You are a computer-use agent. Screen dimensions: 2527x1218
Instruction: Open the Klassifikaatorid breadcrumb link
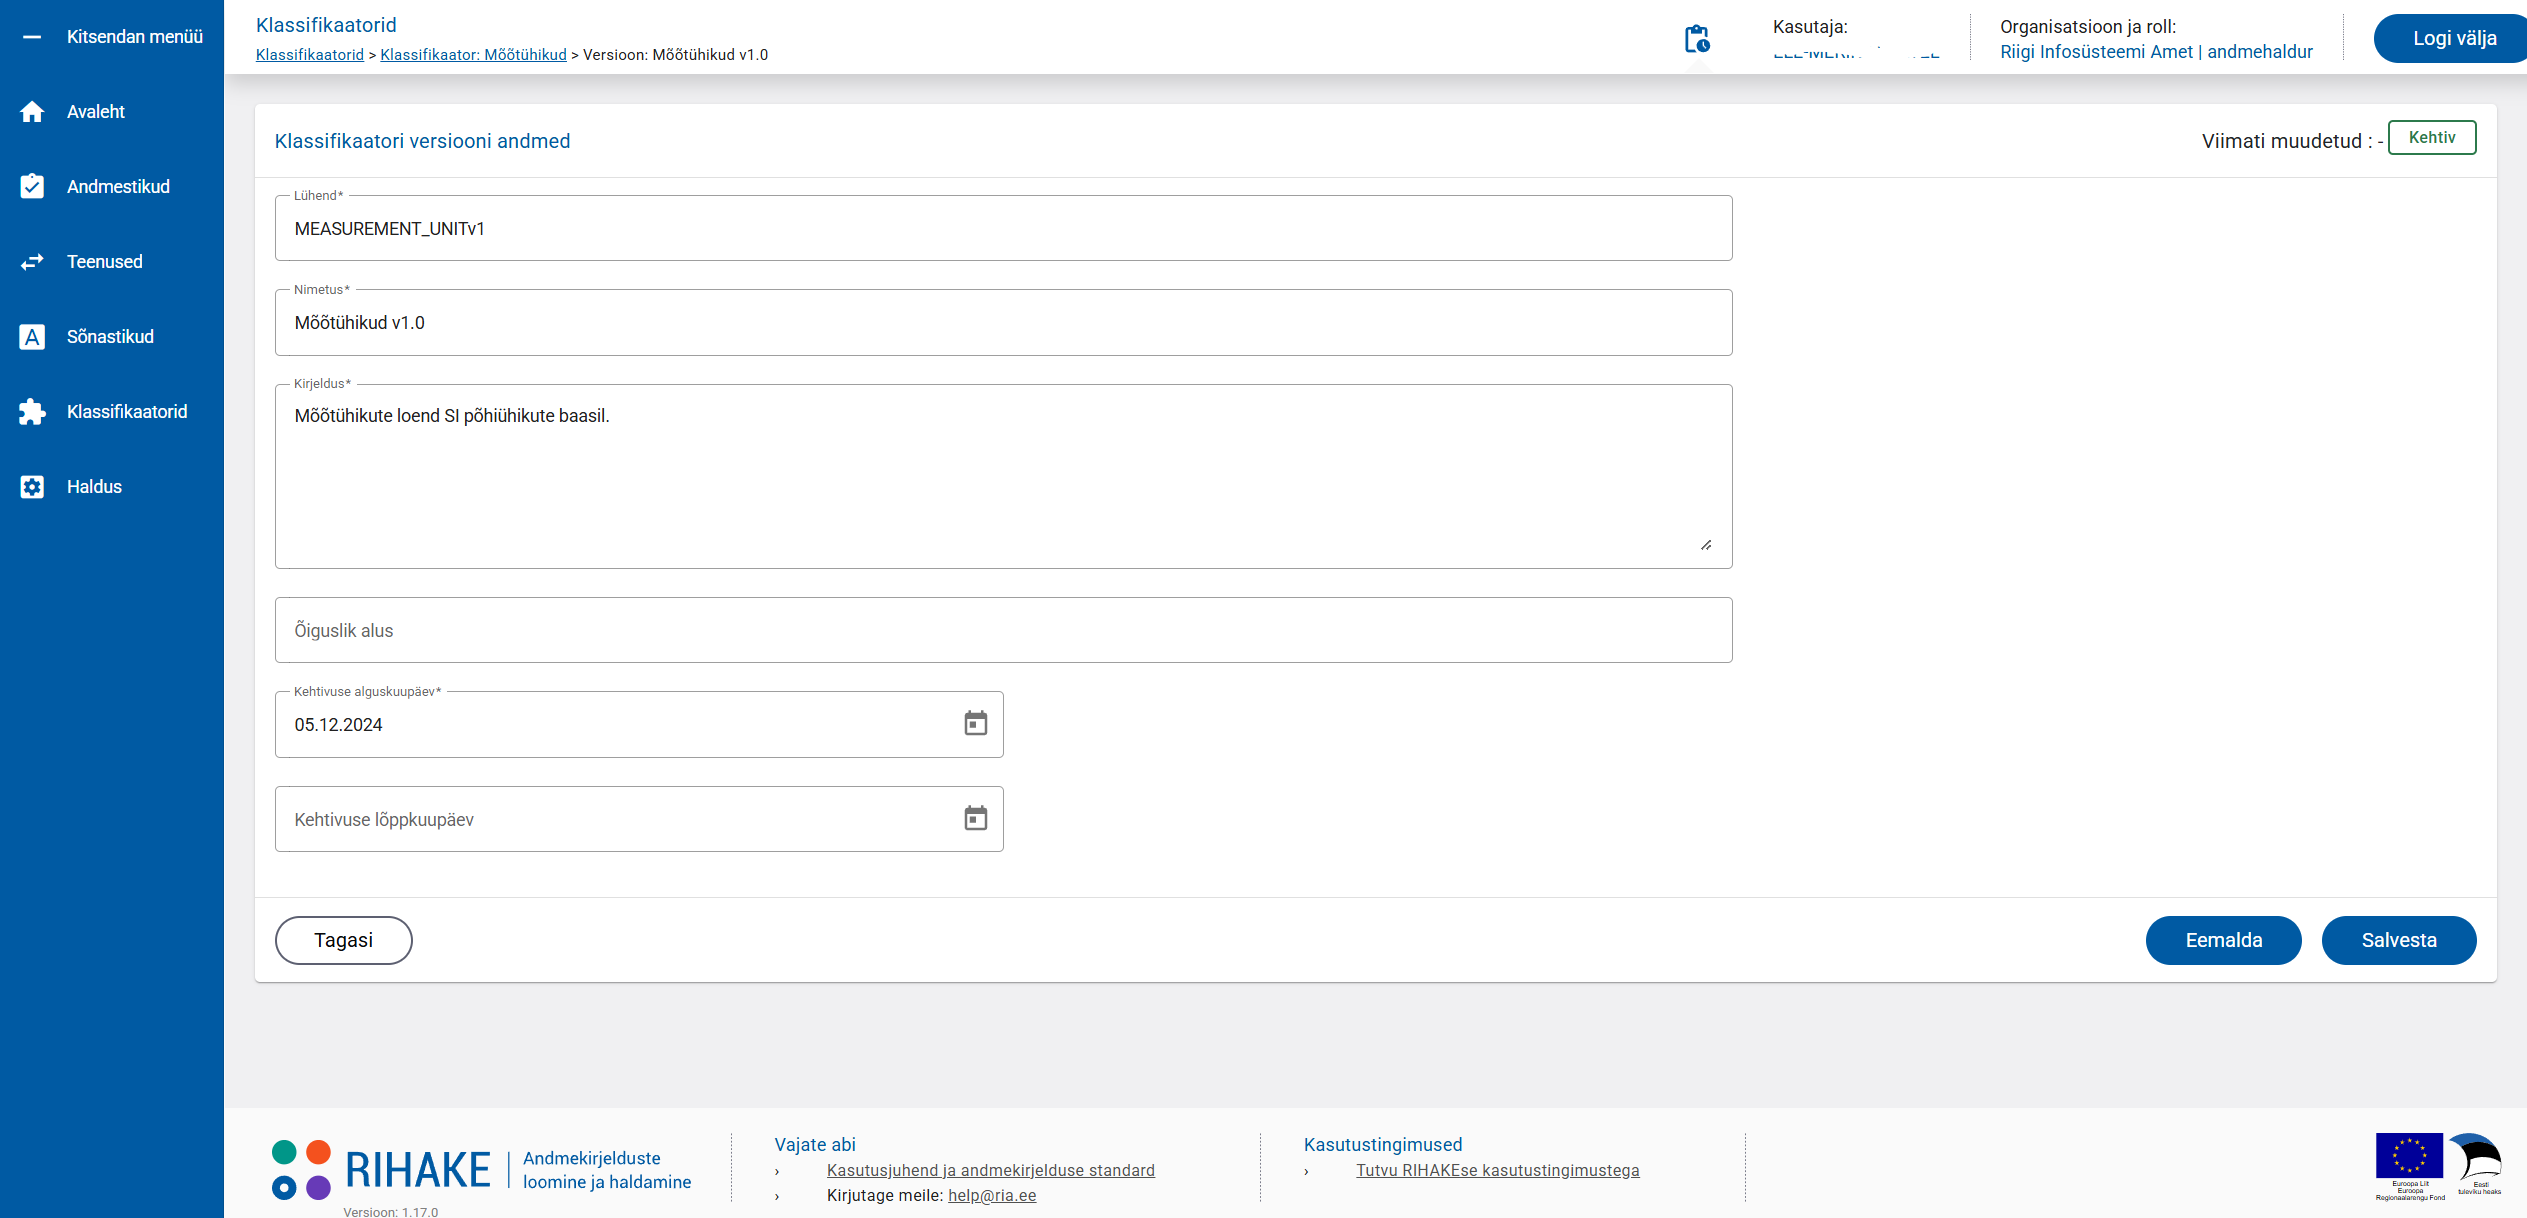click(309, 55)
